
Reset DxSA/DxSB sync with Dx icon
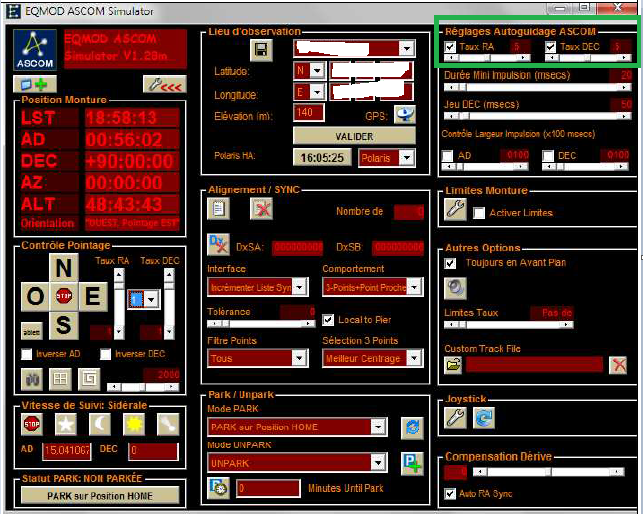tap(218, 244)
